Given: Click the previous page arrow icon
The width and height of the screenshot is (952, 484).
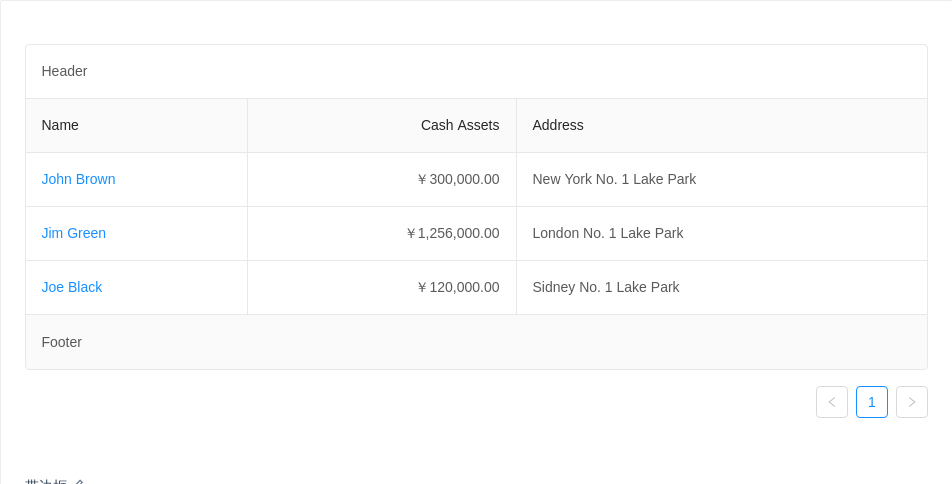Looking at the screenshot, I should (832, 402).
